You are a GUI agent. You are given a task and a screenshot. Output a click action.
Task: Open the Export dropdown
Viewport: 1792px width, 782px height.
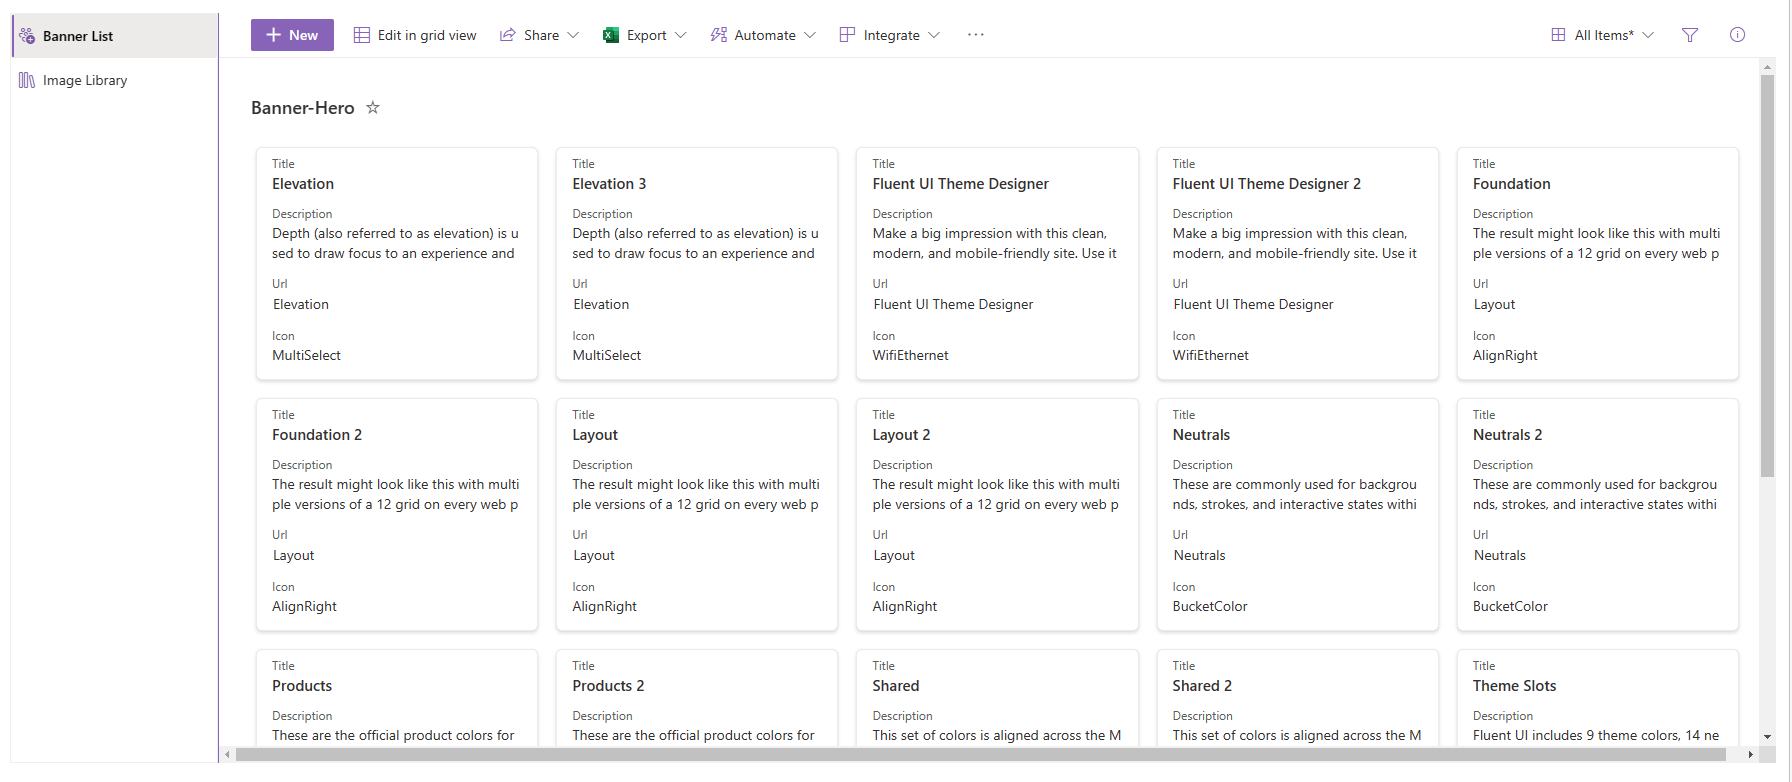tap(644, 35)
